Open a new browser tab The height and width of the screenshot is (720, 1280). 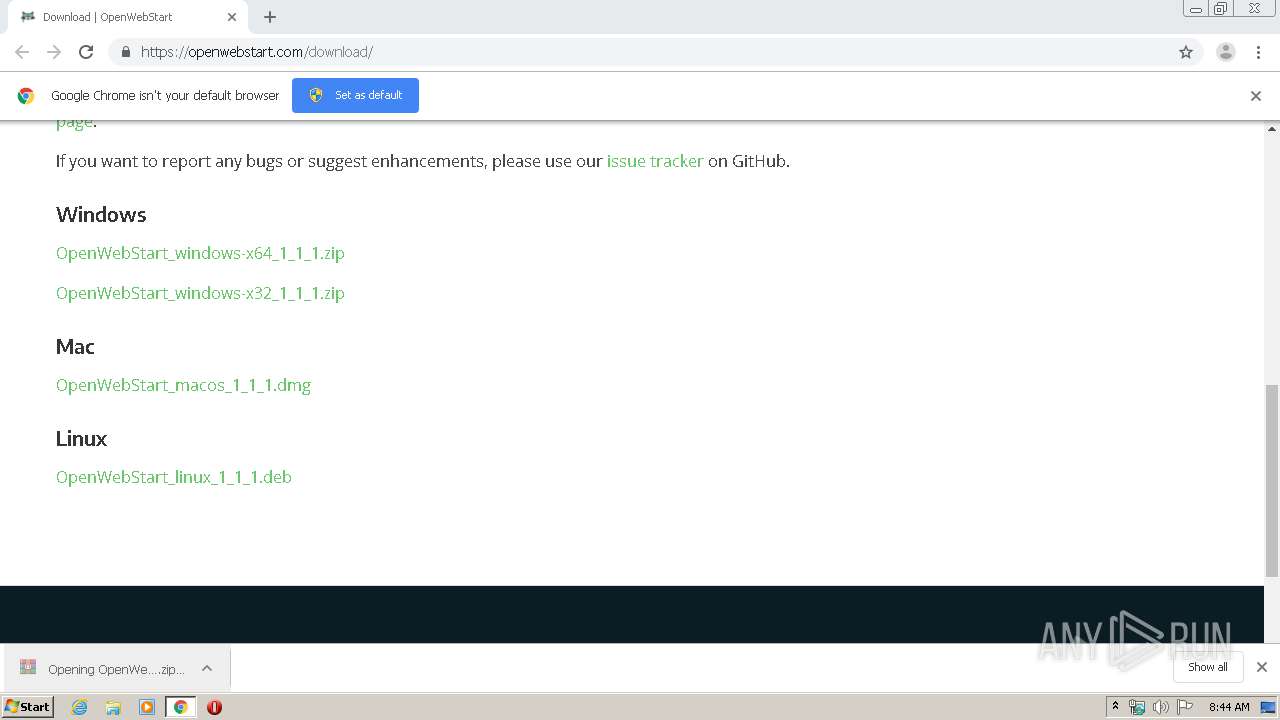coord(270,17)
